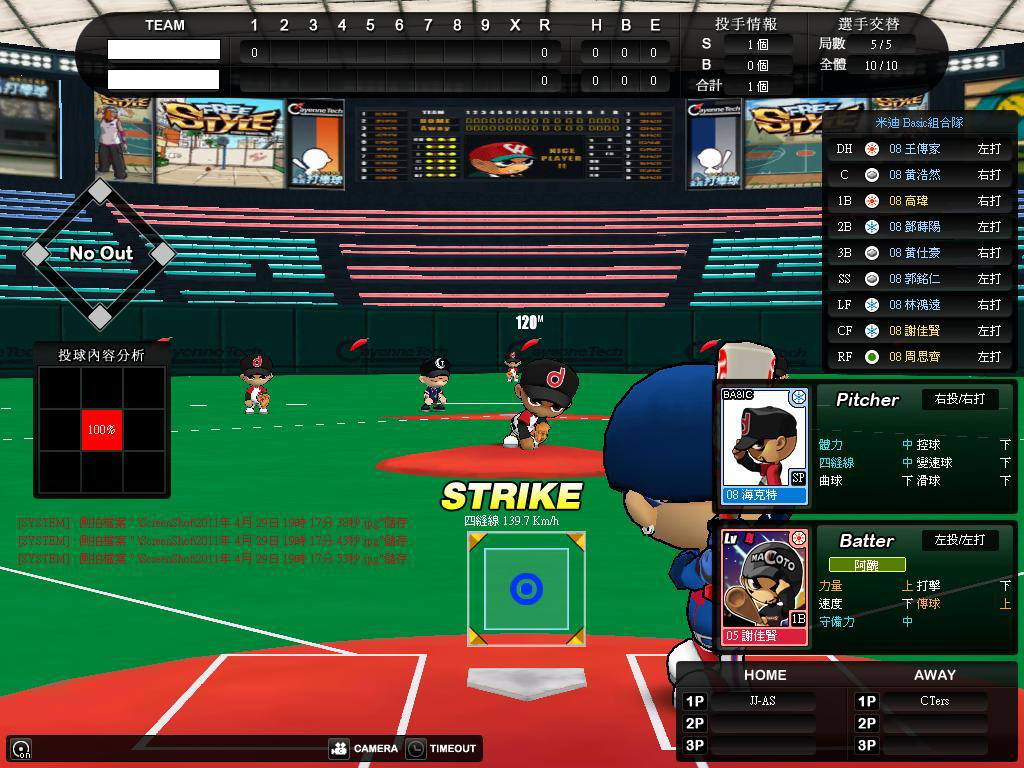The height and width of the screenshot is (768, 1024).
Task: Click the 阿醜 green nickname tag
Action: (x=867, y=565)
